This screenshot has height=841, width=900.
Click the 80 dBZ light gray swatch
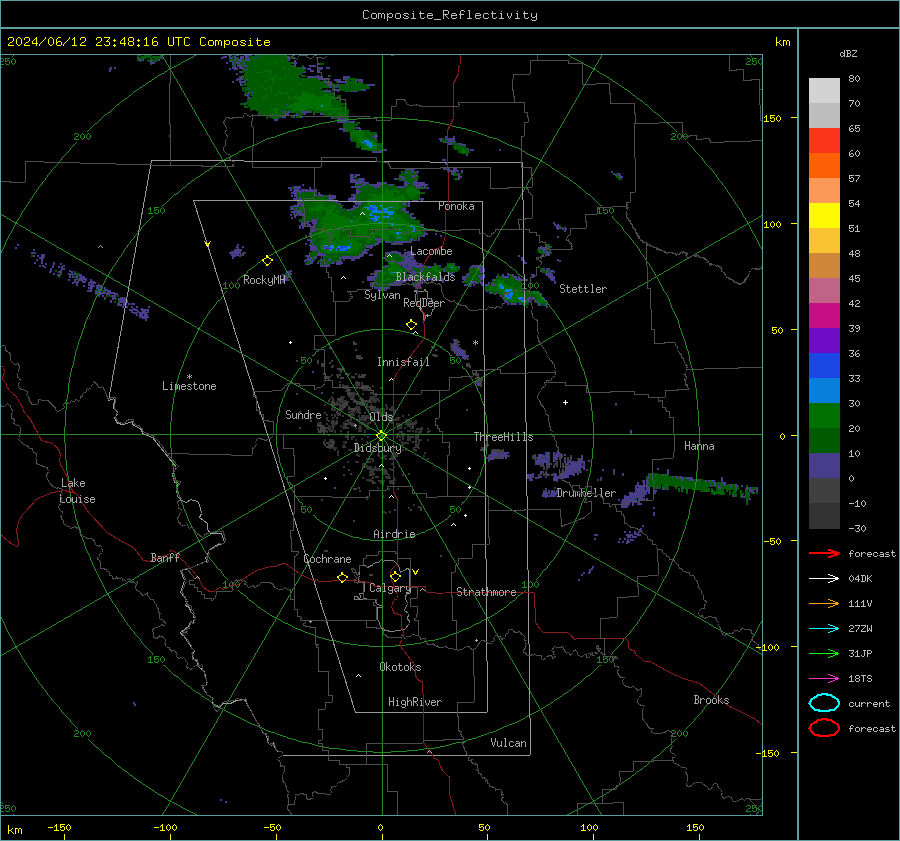click(824, 91)
